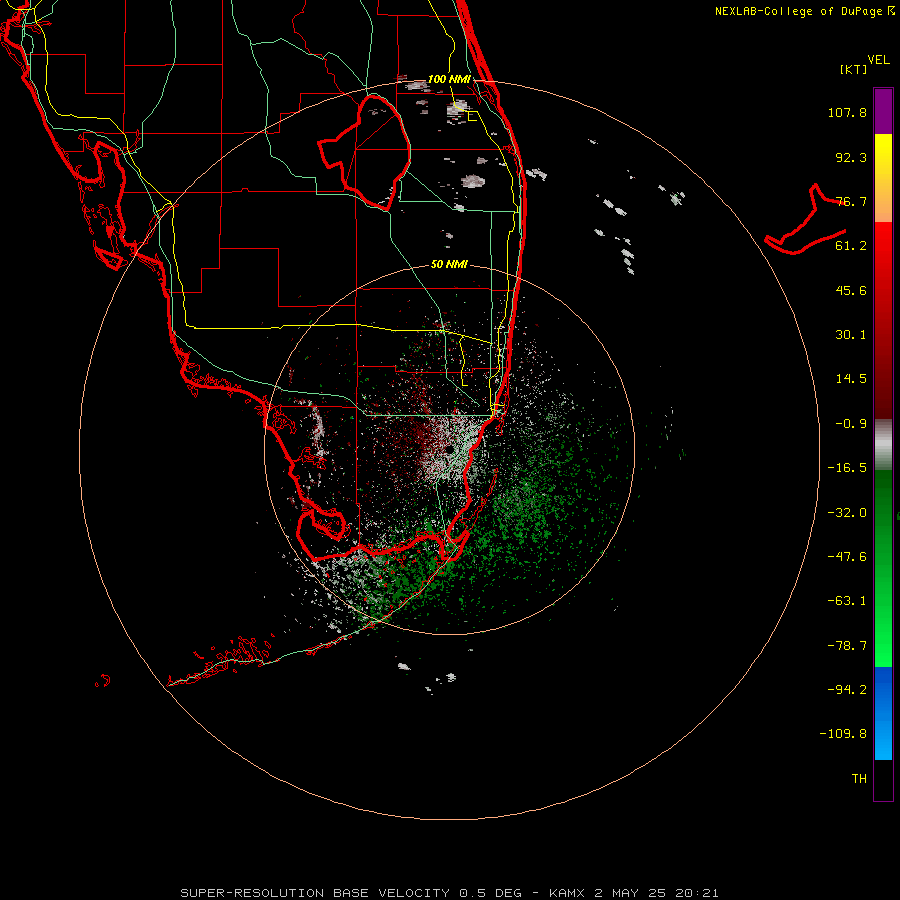Click the gray near-zero color bar segment
900x900 pixels.
click(x=883, y=445)
